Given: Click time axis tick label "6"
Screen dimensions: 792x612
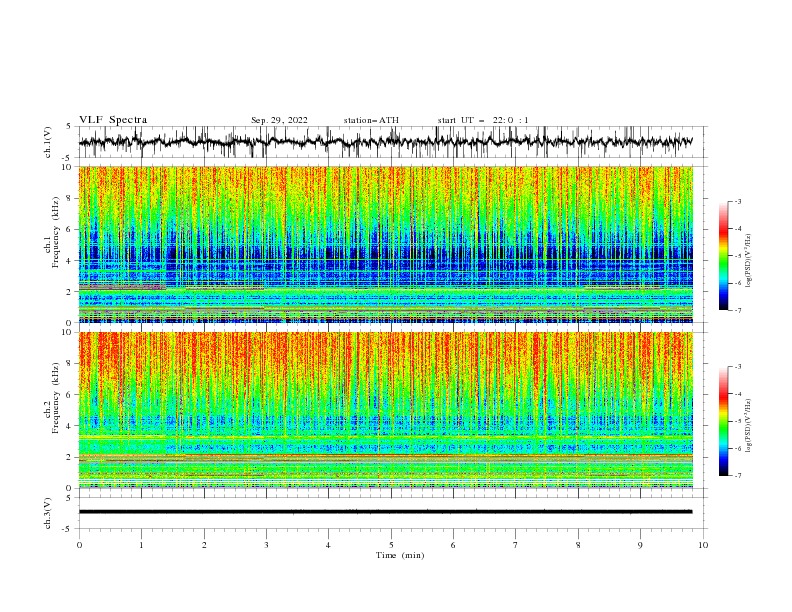Looking at the screenshot, I should 453,545.
